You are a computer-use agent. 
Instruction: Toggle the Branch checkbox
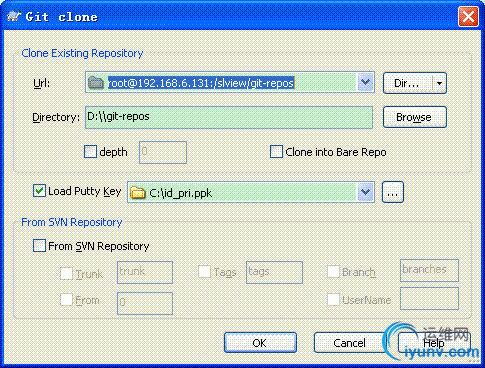pyautogui.click(x=333, y=272)
